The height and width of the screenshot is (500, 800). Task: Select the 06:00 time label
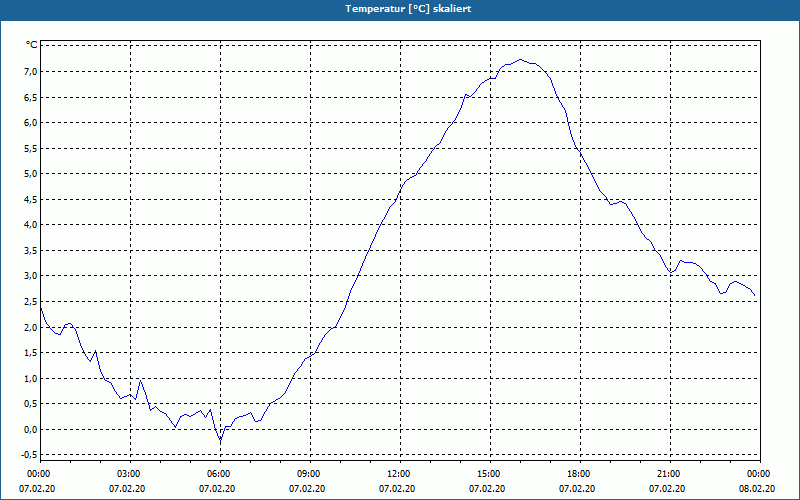tap(220, 474)
